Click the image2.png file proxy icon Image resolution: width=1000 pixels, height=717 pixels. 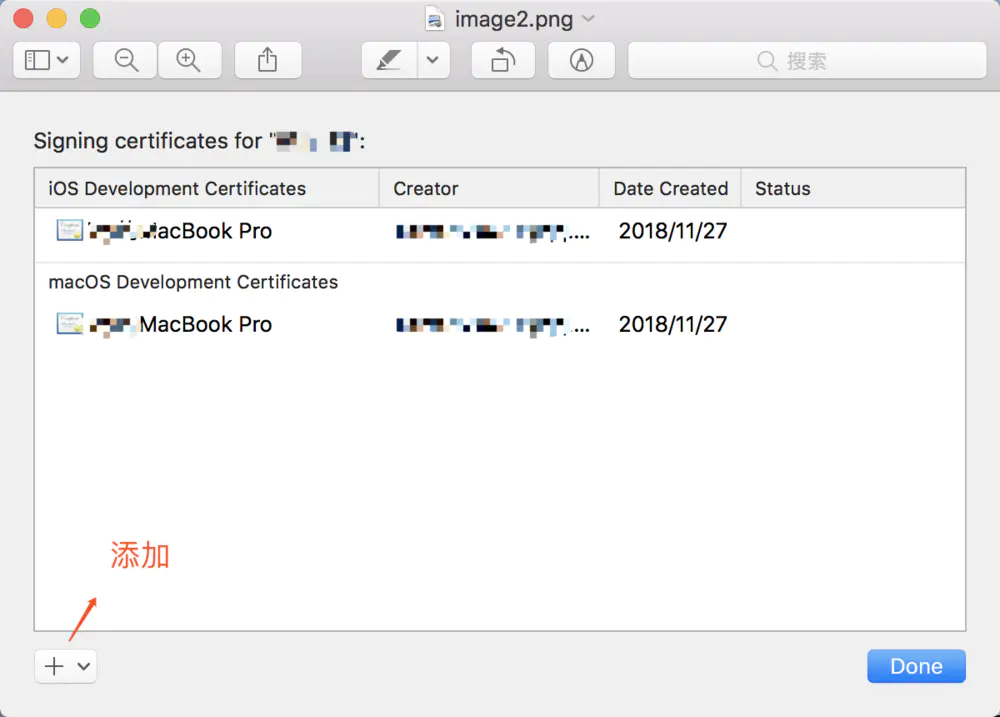coord(434,19)
